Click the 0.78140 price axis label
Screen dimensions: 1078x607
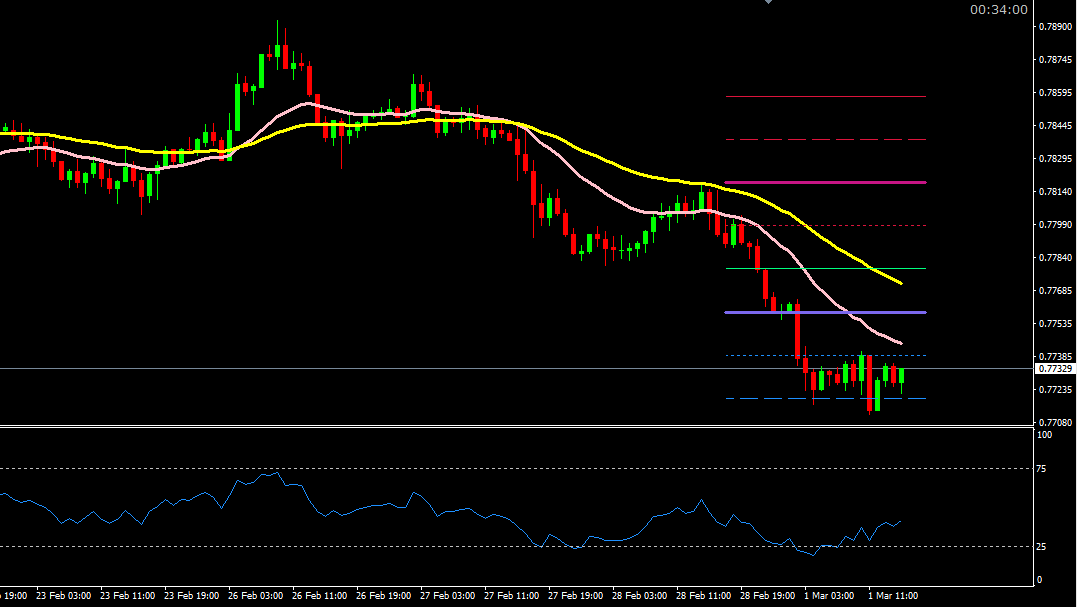point(1055,192)
